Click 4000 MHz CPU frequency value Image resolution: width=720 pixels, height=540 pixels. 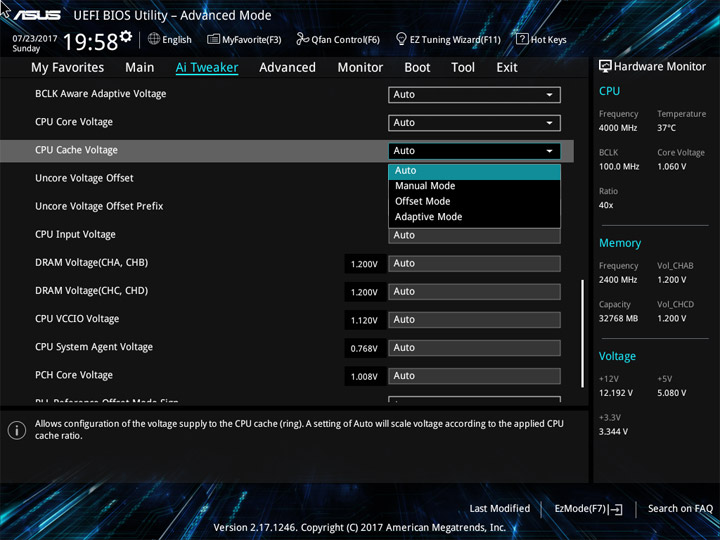pyautogui.click(x=618, y=128)
